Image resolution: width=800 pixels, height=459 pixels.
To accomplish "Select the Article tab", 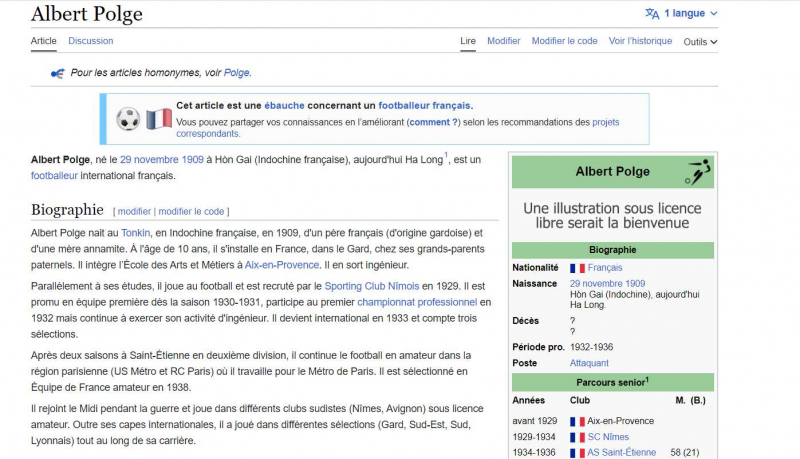I will tap(43, 41).
